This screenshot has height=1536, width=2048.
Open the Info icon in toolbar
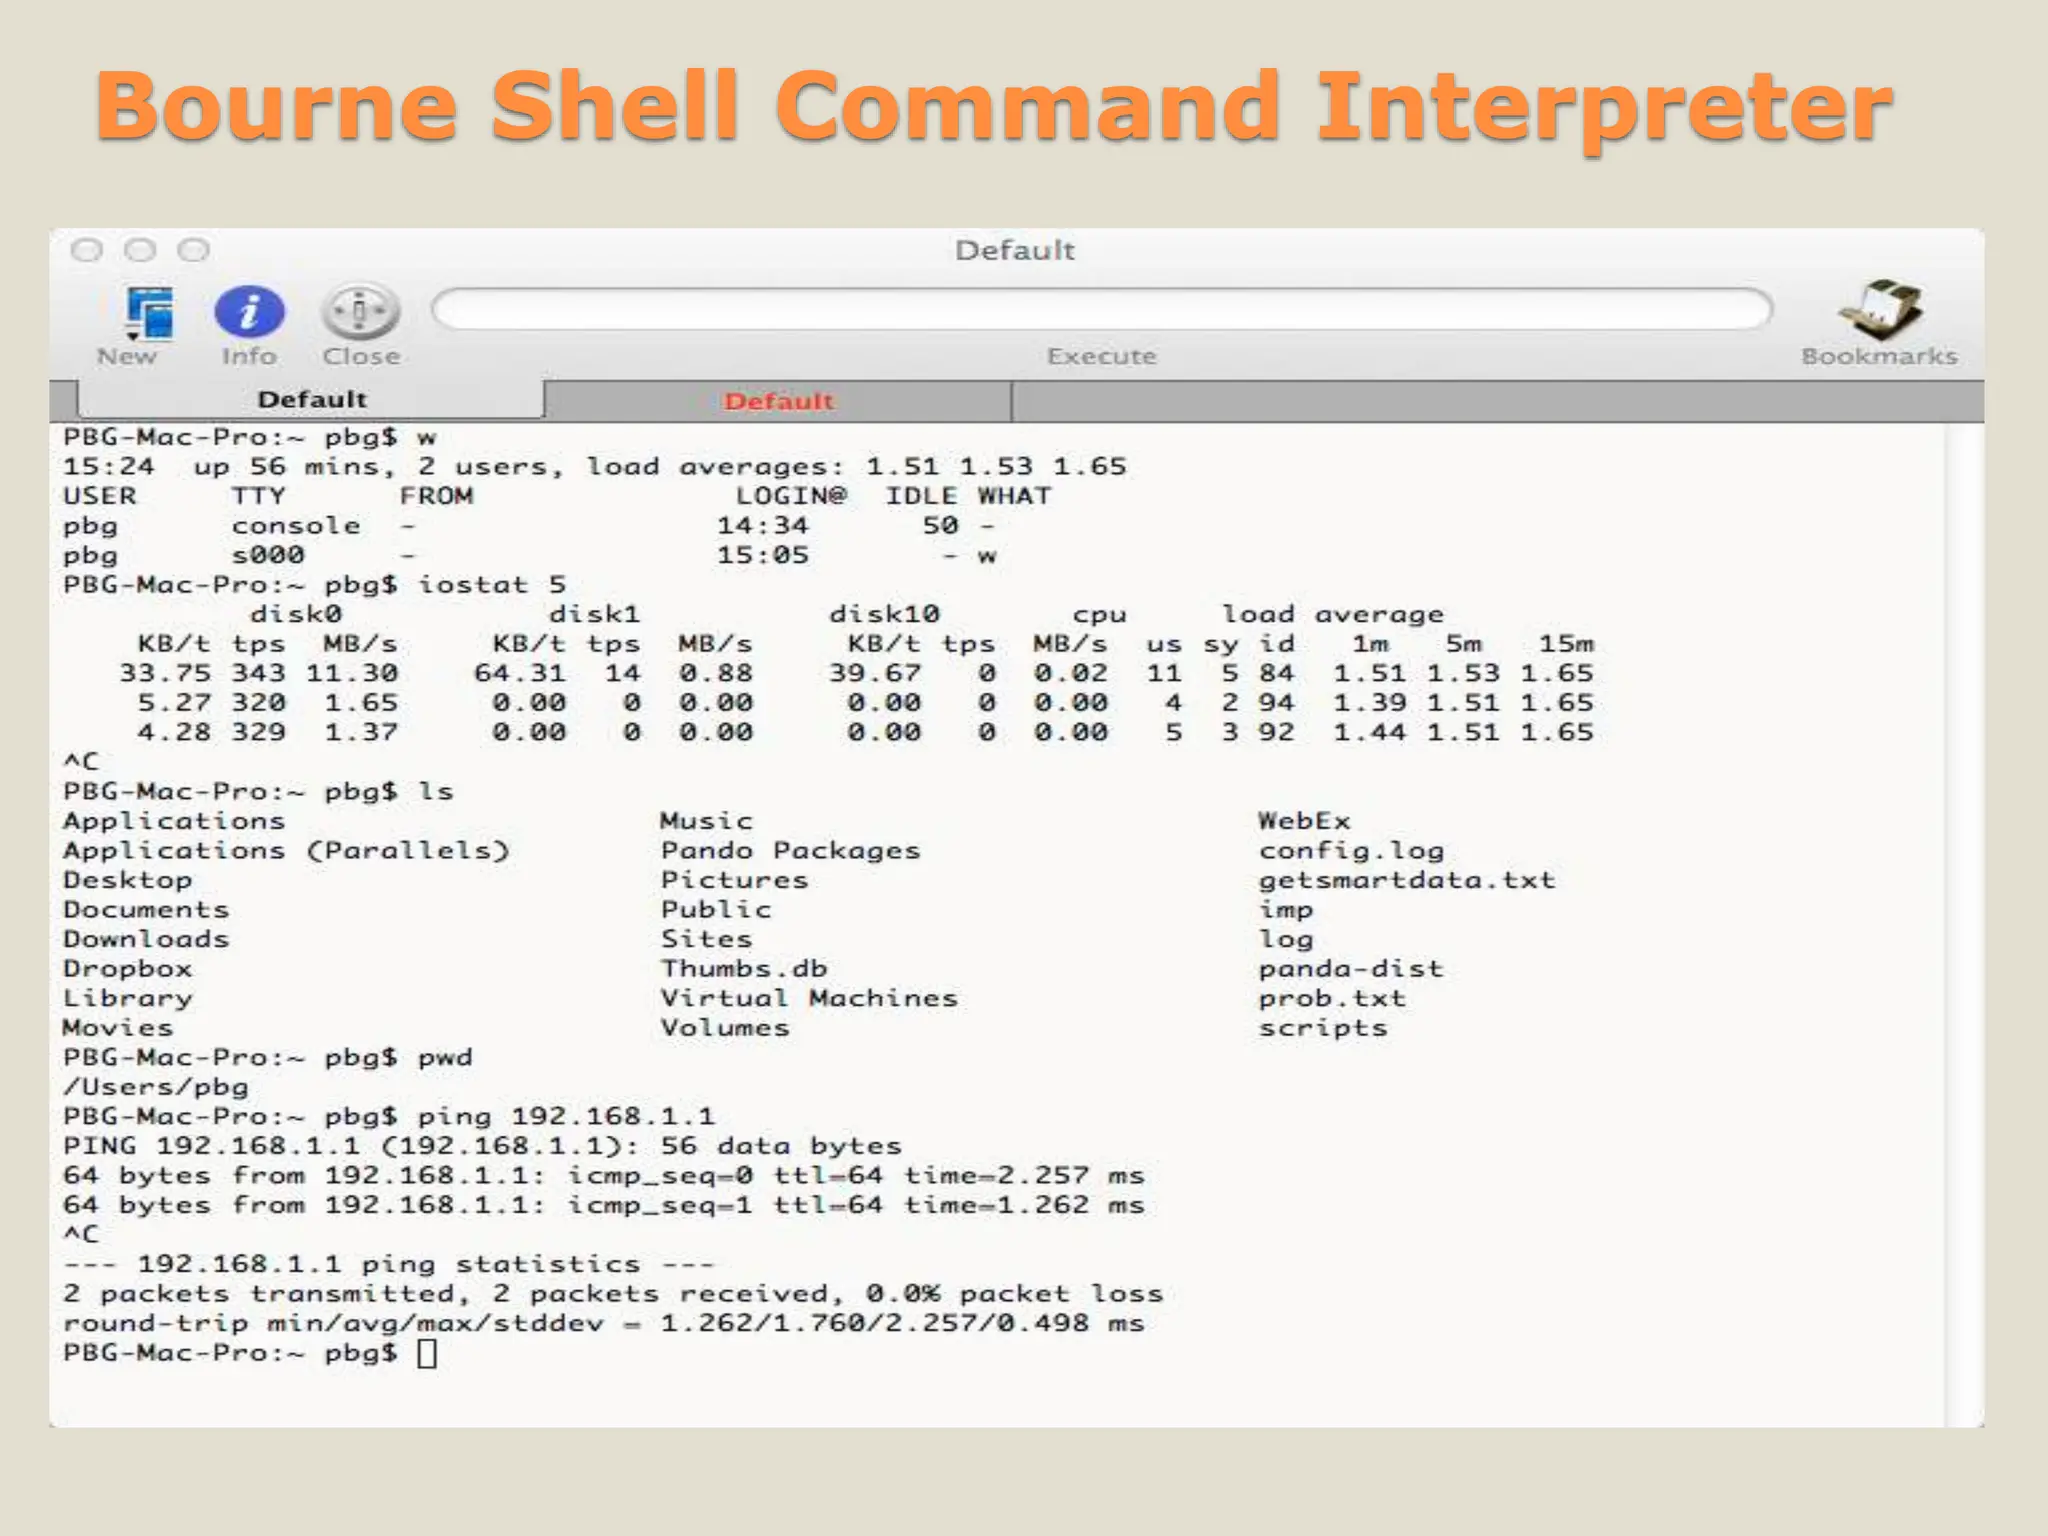(249, 313)
